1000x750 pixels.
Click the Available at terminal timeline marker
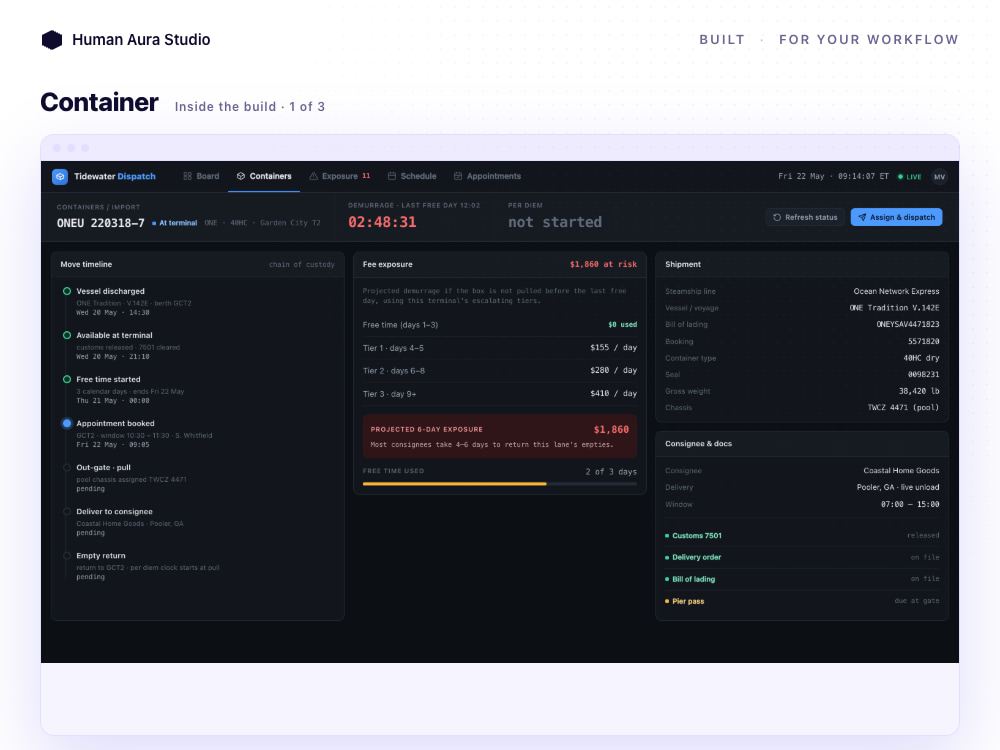point(67,335)
